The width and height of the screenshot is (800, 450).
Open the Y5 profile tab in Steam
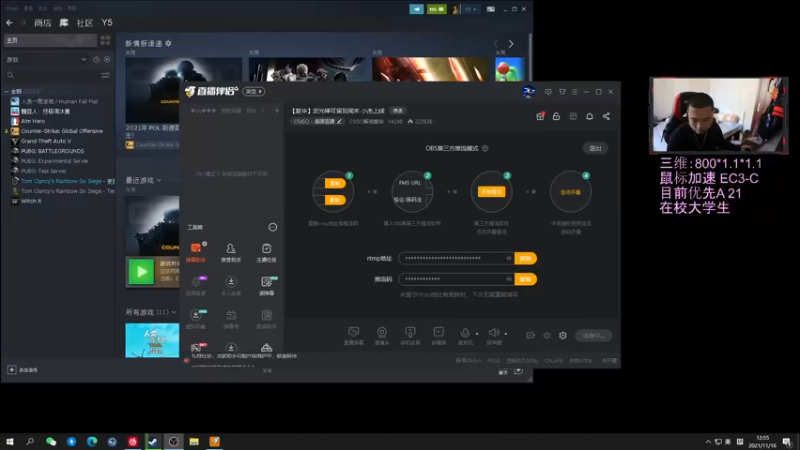107,23
